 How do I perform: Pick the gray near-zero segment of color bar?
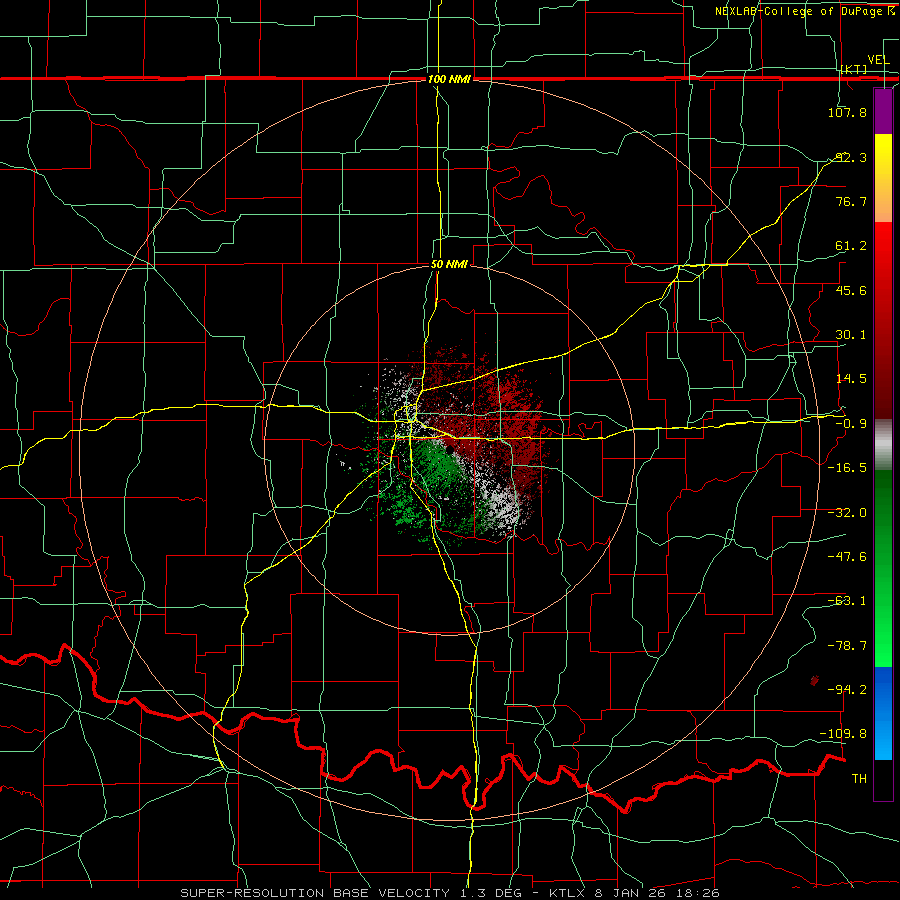point(883,444)
